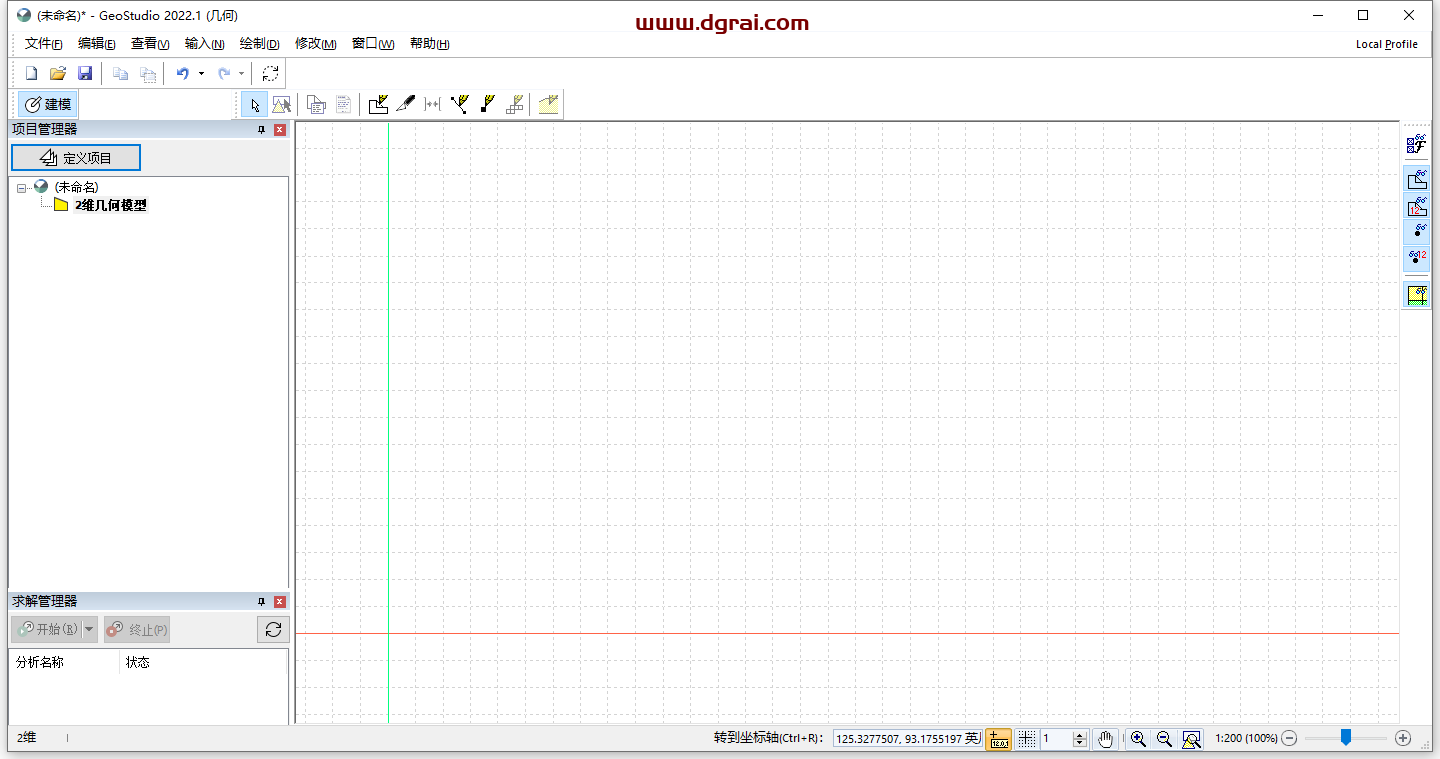The height and width of the screenshot is (759, 1440).
Task: Select the arrow pointer tool
Action: [x=255, y=104]
